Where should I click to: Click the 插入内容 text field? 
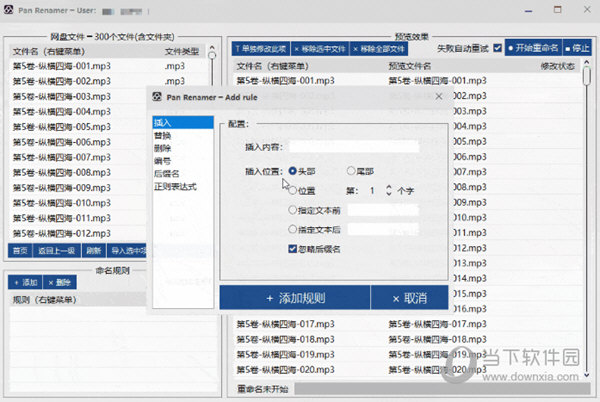pyautogui.click(x=354, y=147)
